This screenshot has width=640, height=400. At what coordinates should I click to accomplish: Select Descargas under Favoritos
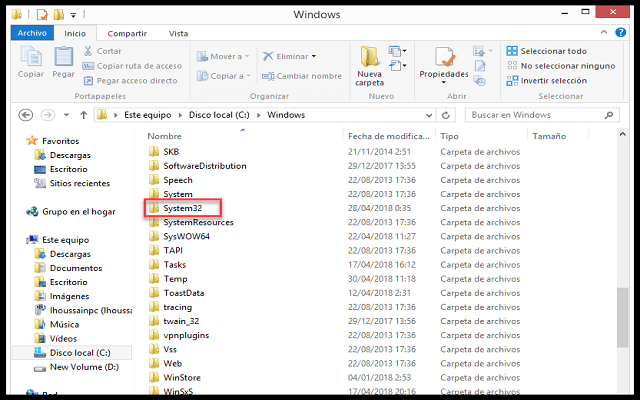coord(69,155)
